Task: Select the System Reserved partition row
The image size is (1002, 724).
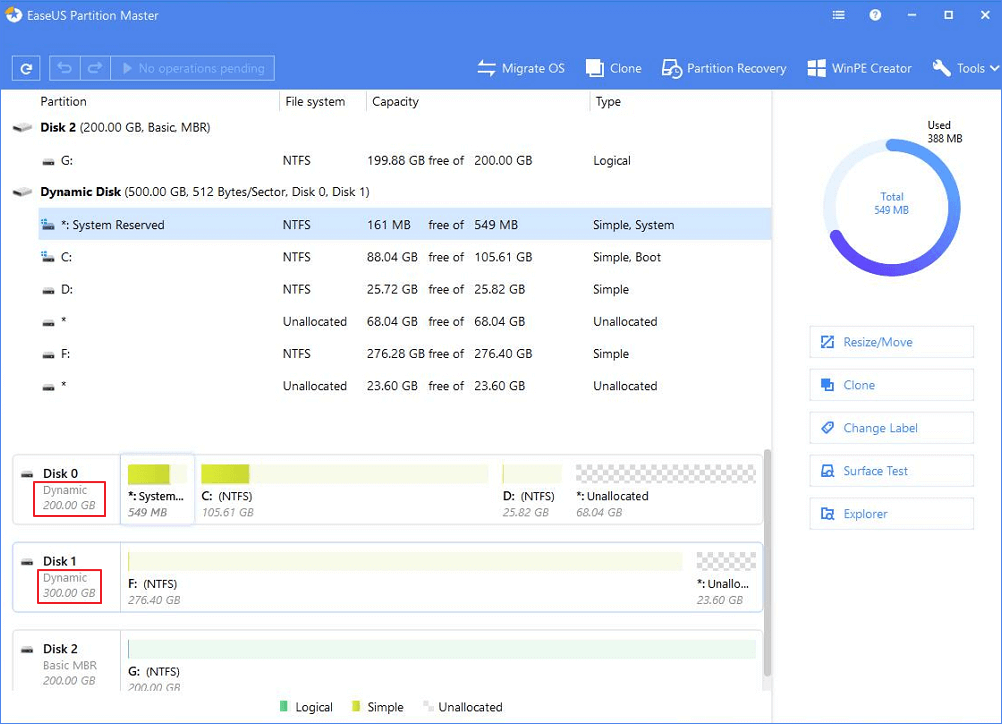Action: [405, 224]
